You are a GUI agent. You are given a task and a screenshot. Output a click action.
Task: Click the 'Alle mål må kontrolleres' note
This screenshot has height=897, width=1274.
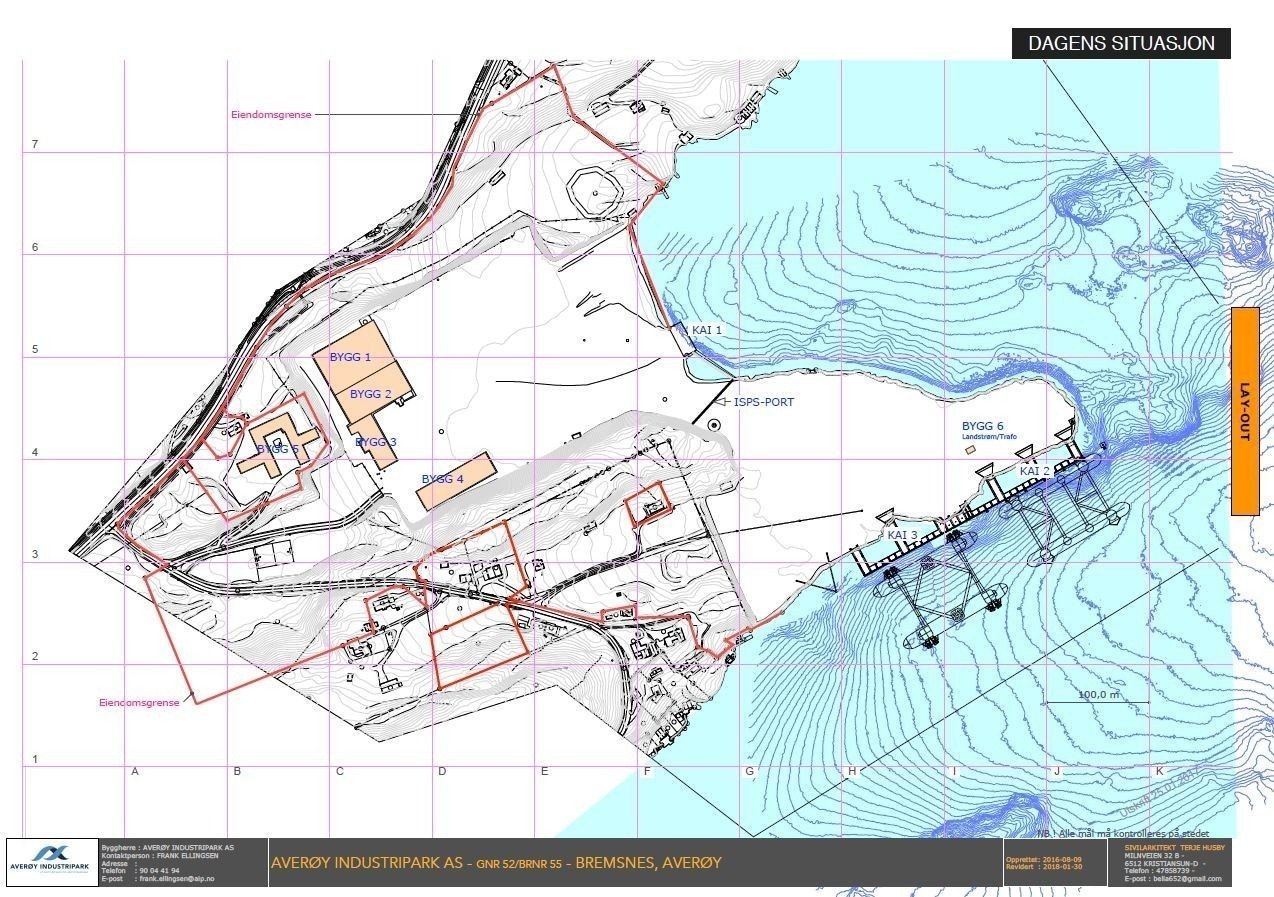click(1124, 833)
